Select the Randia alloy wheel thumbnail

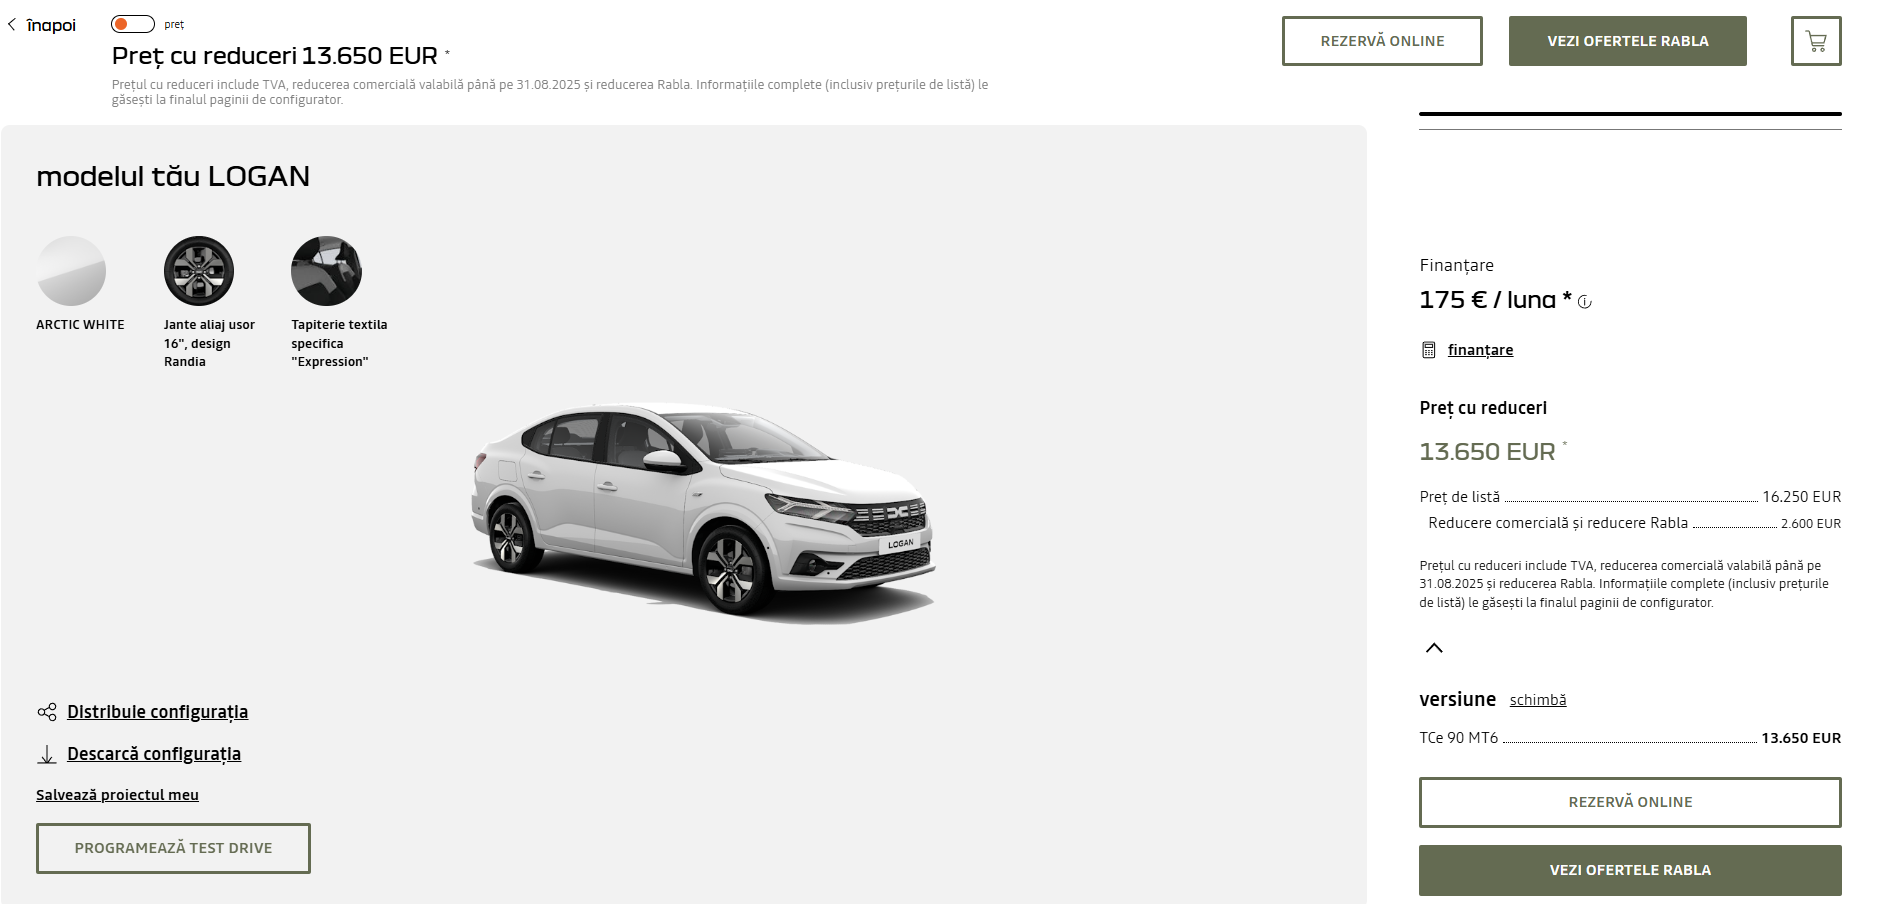pos(199,271)
